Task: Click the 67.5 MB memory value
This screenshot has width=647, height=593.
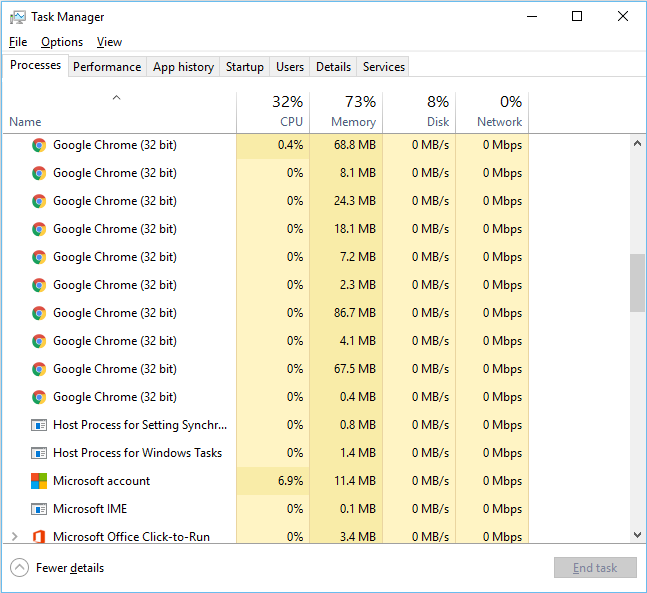Action: pyautogui.click(x=355, y=369)
